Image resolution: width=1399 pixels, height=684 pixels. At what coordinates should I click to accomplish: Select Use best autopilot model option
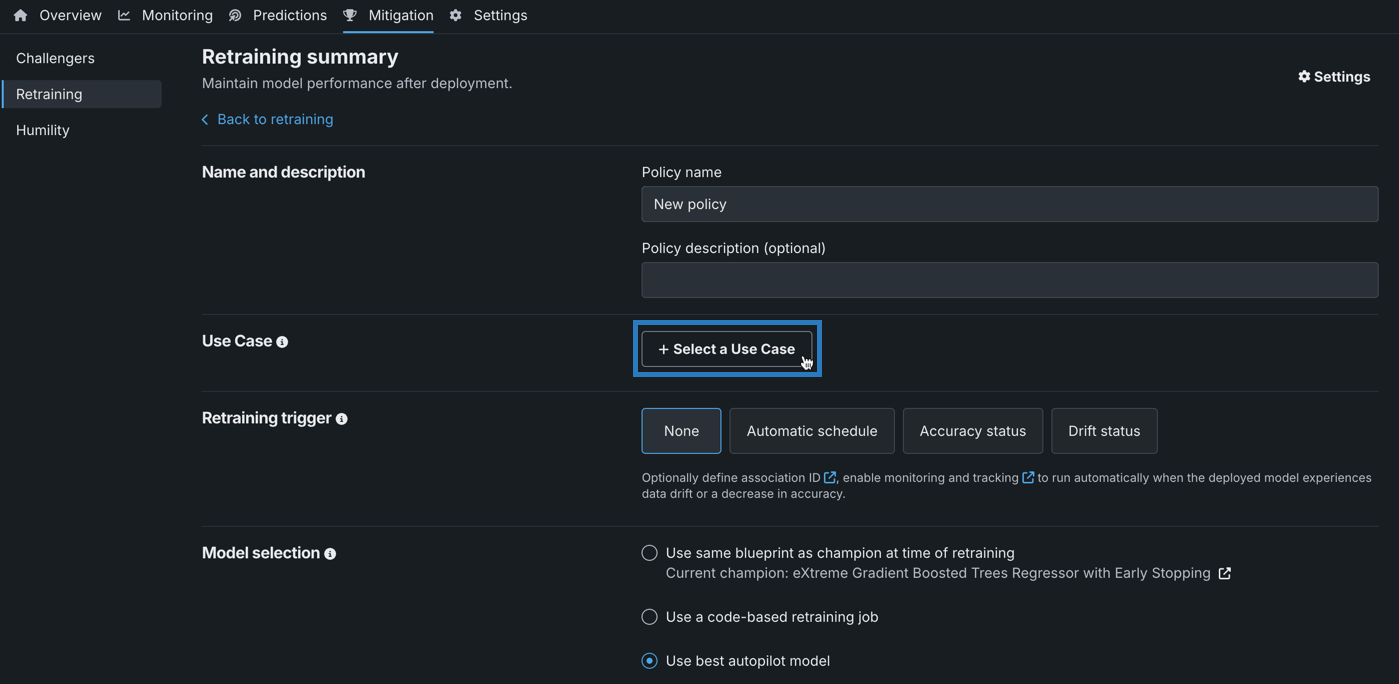pyautogui.click(x=650, y=661)
